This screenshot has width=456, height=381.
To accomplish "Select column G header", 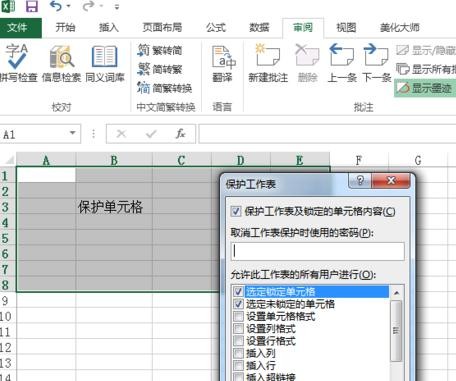I will click(418, 160).
